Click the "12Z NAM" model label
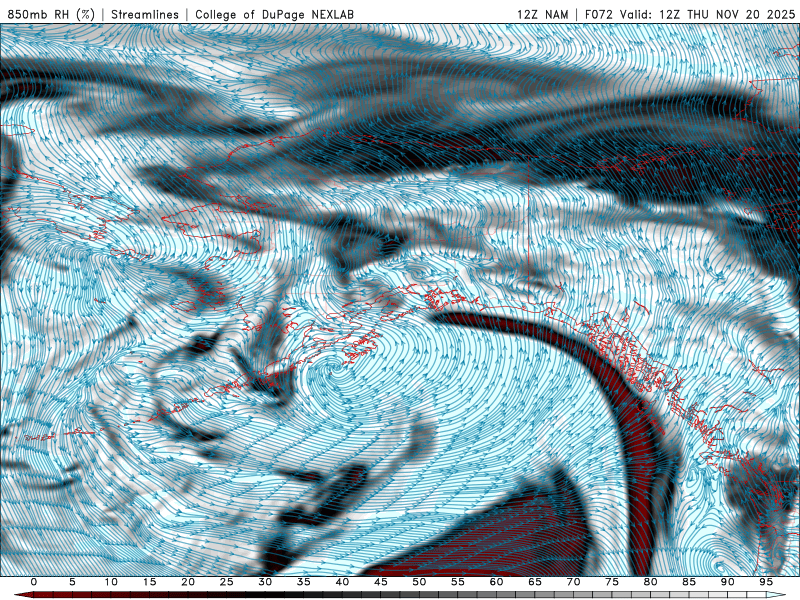The height and width of the screenshot is (600, 800). (x=542, y=14)
